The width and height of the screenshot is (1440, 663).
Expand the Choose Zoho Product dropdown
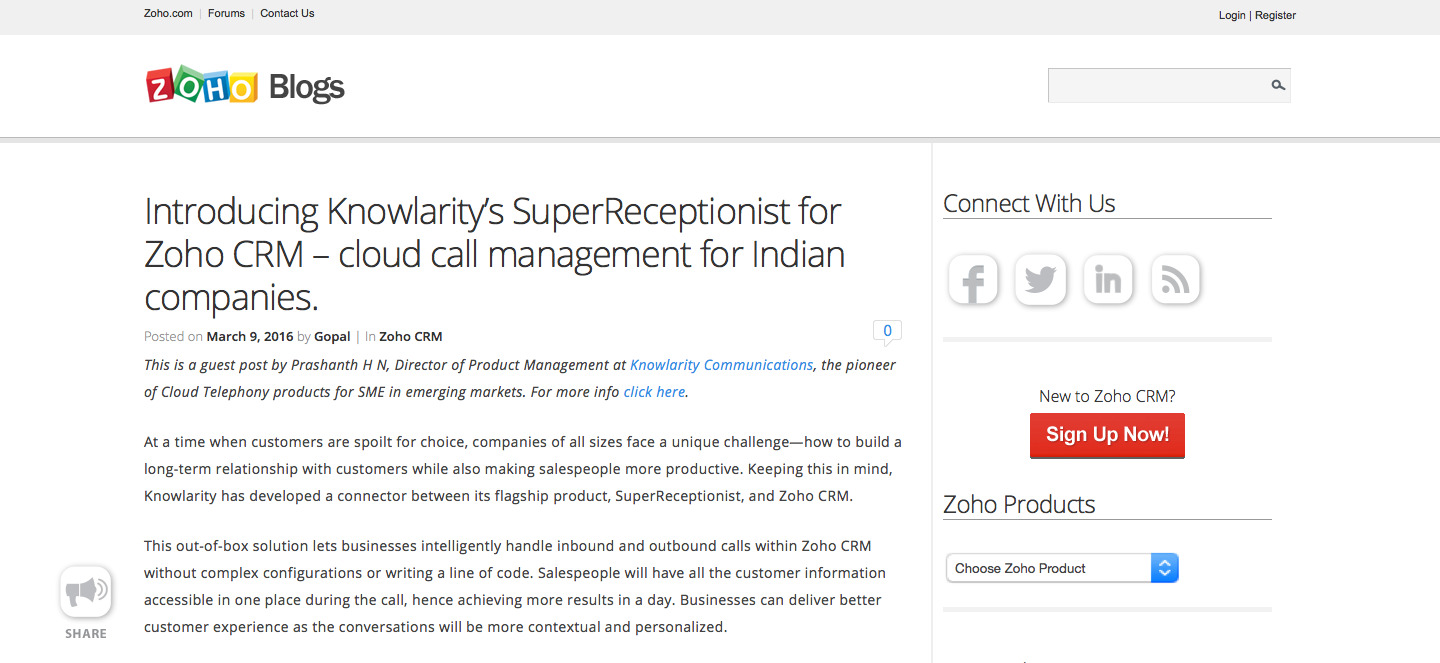(x=1062, y=568)
